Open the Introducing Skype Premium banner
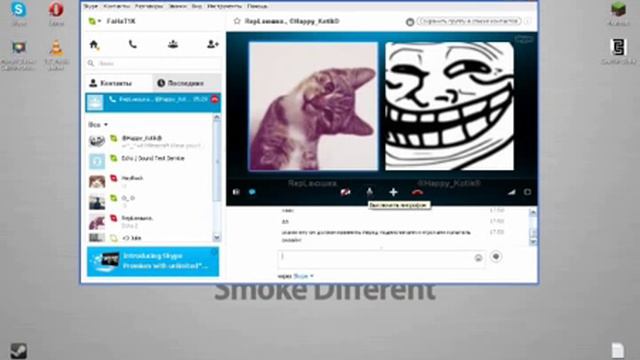The width and height of the screenshot is (640, 360). tap(153, 261)
